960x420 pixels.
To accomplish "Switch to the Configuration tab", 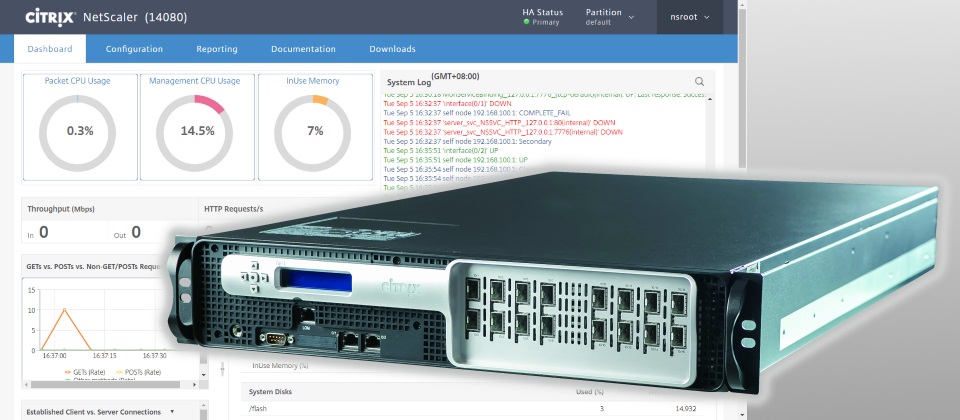I will tap(134, 48).
